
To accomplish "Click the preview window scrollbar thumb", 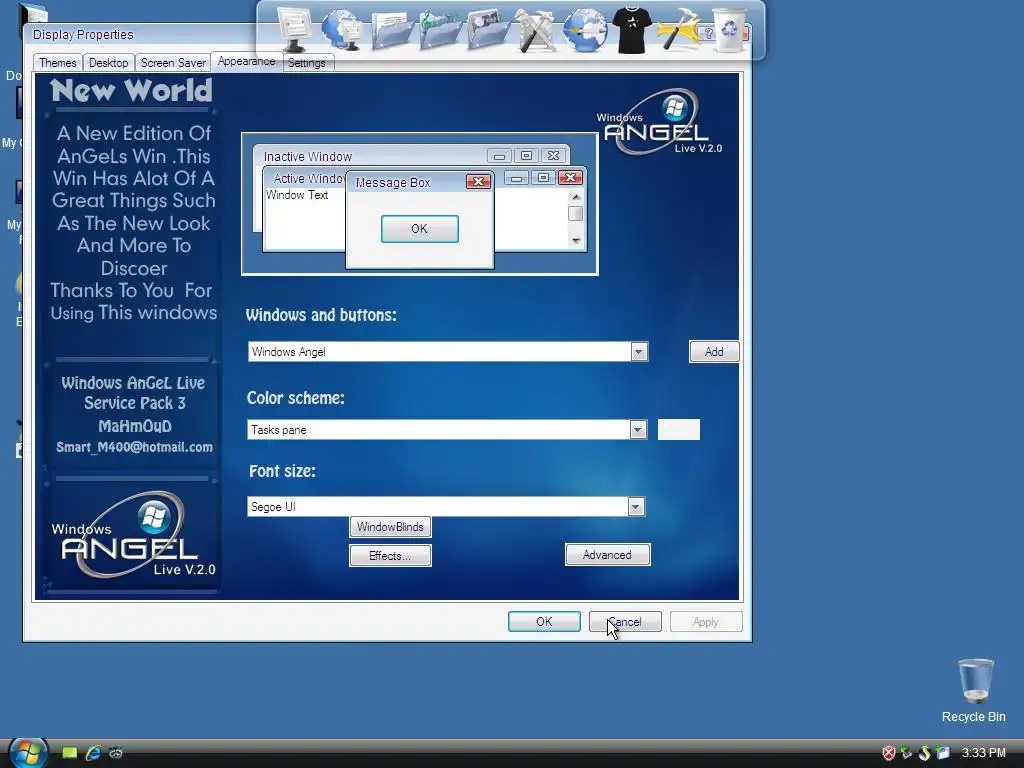I will pyautogui.click(x=575, y=214).
